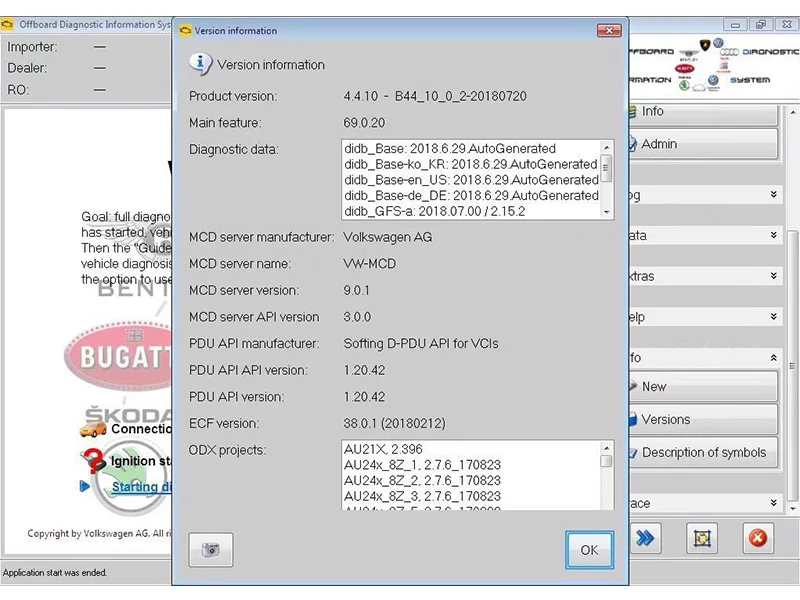Click the blue play arrow beside Starting diagnosis
The width and height of the screenshot is (800, 600).
point(85,486)
